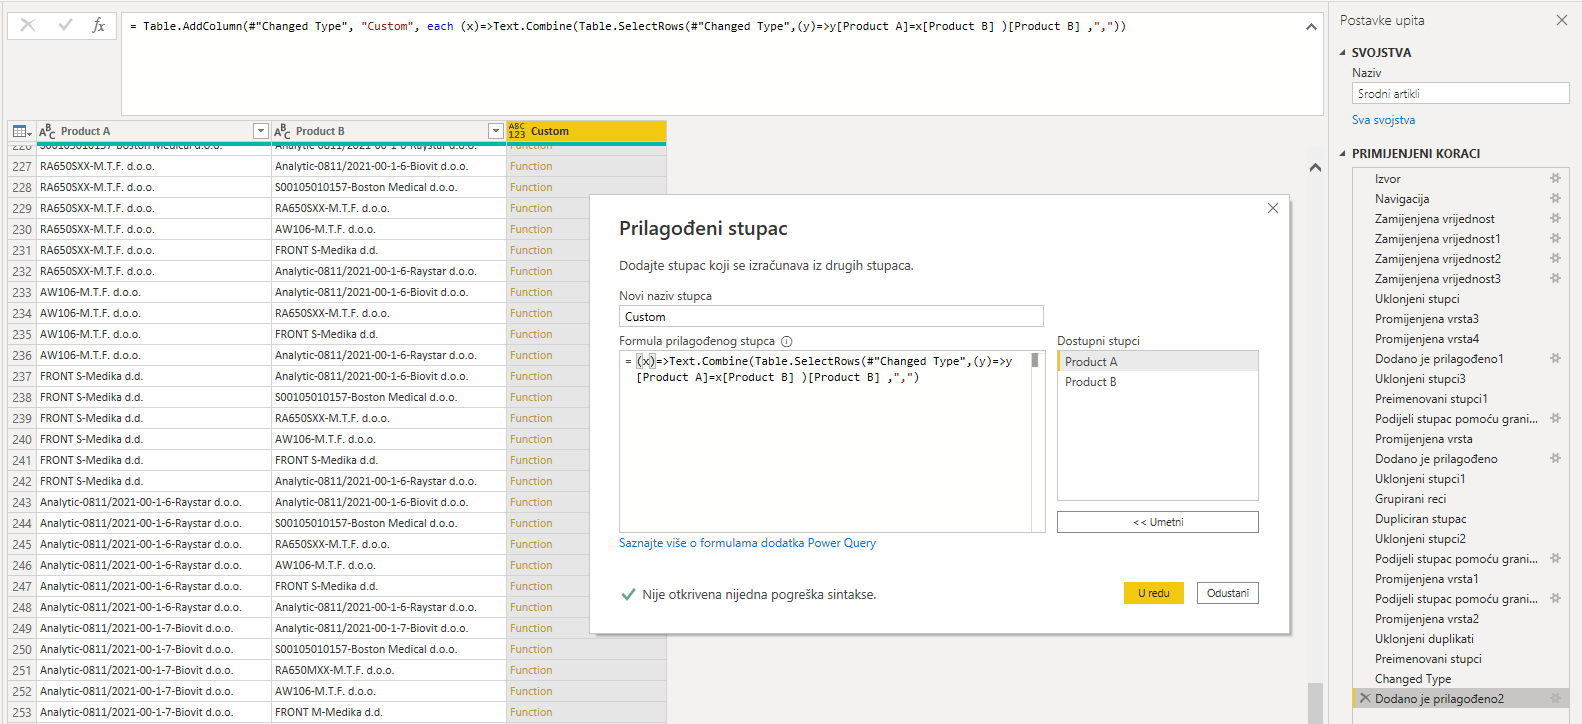Cancel formula edit with X icon
Image resolution: width=1582 pixels, height=724 pixels.
(x=27, y=25)
